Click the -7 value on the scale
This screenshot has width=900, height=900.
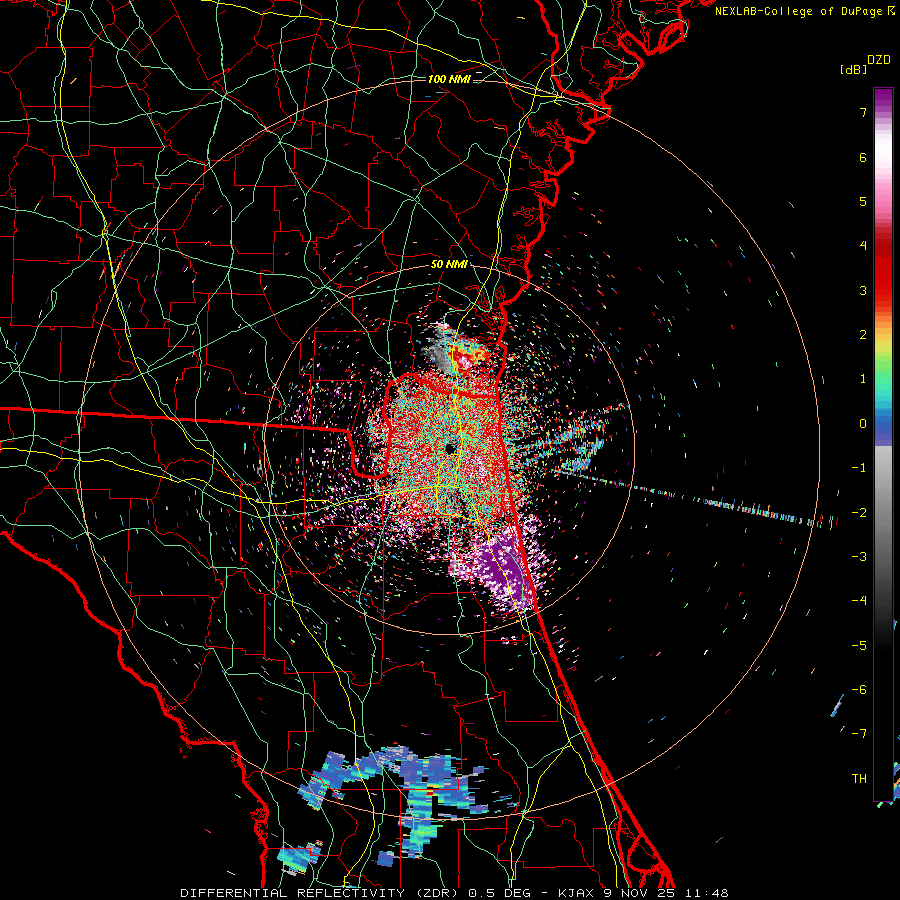[x=859, y=734]
